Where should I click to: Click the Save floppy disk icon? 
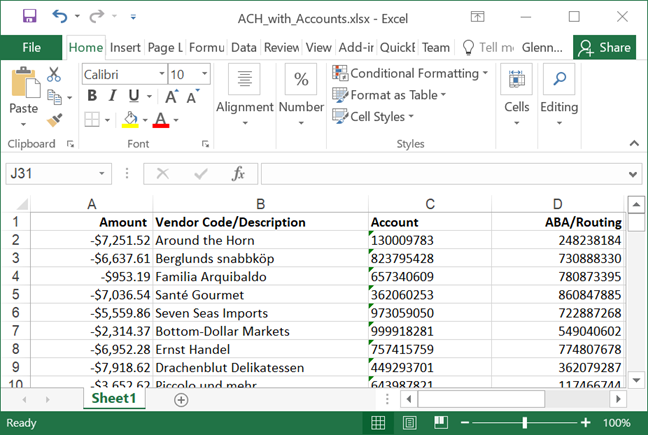29,17
